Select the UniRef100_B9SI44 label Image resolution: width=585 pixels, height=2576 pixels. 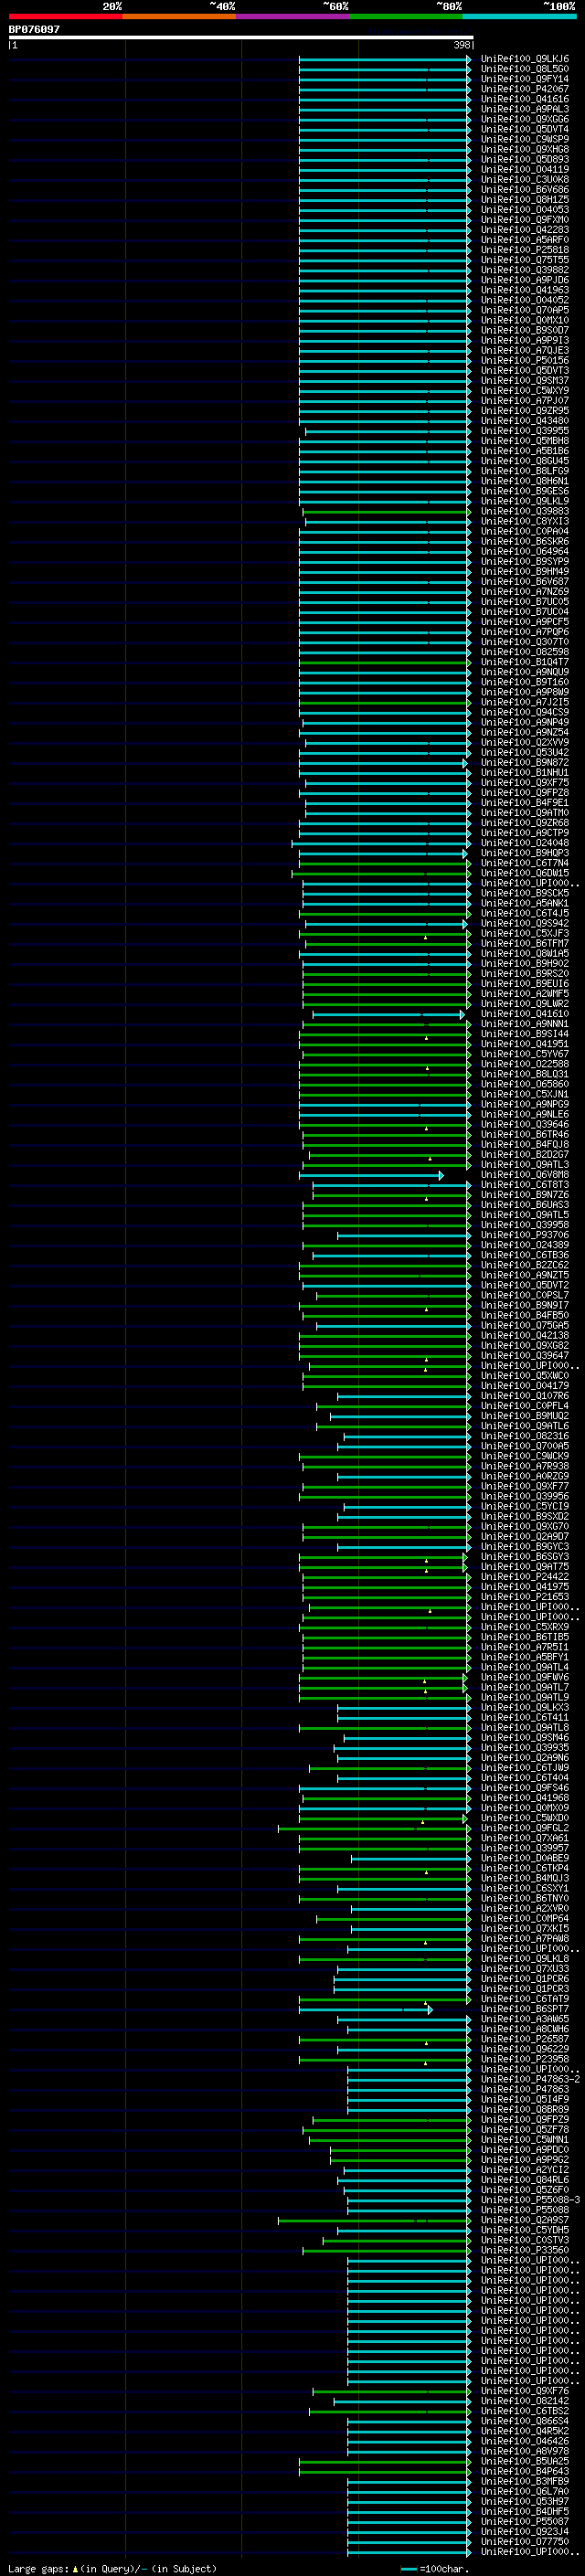coord(524,1033)
